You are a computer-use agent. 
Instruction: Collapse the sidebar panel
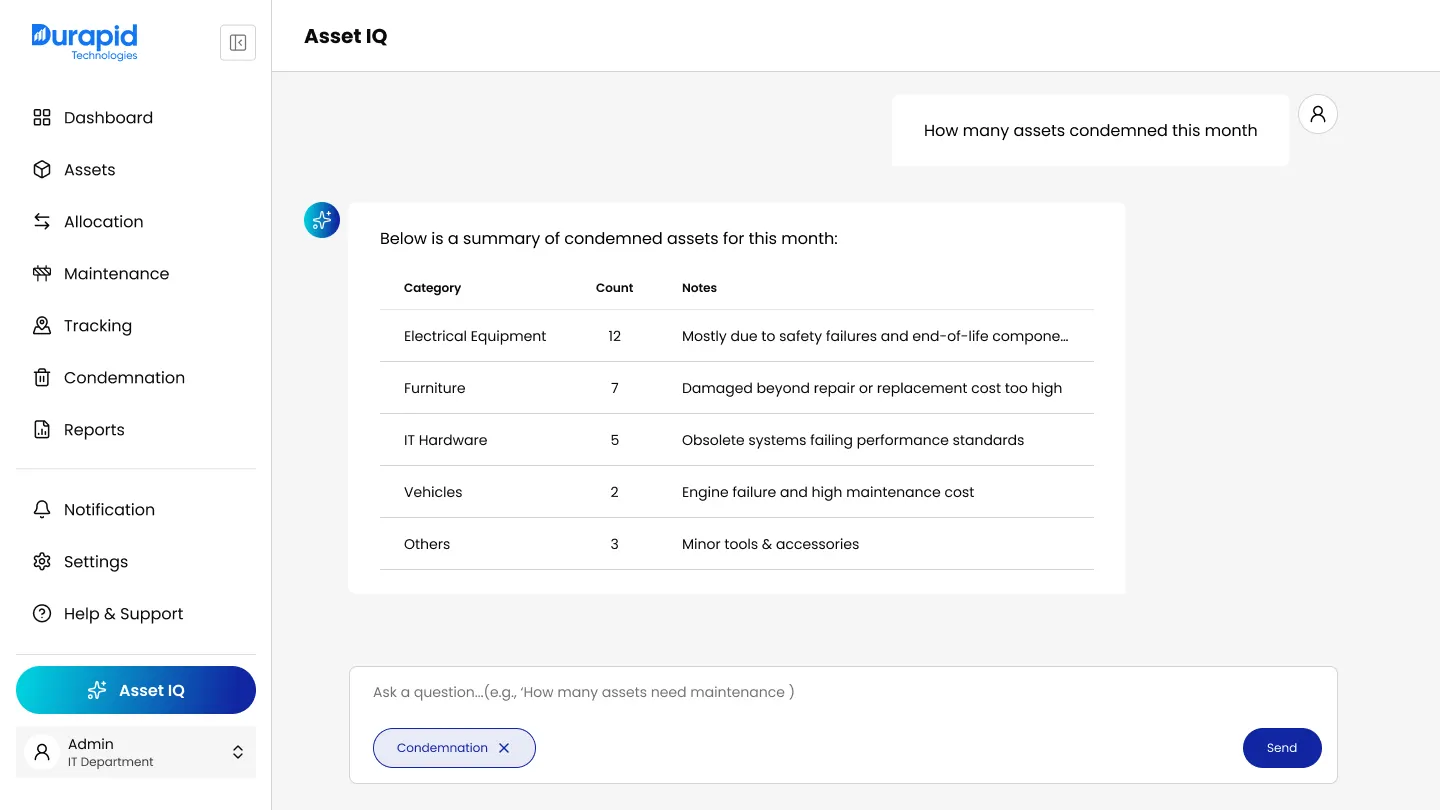[x=237, y=42]
